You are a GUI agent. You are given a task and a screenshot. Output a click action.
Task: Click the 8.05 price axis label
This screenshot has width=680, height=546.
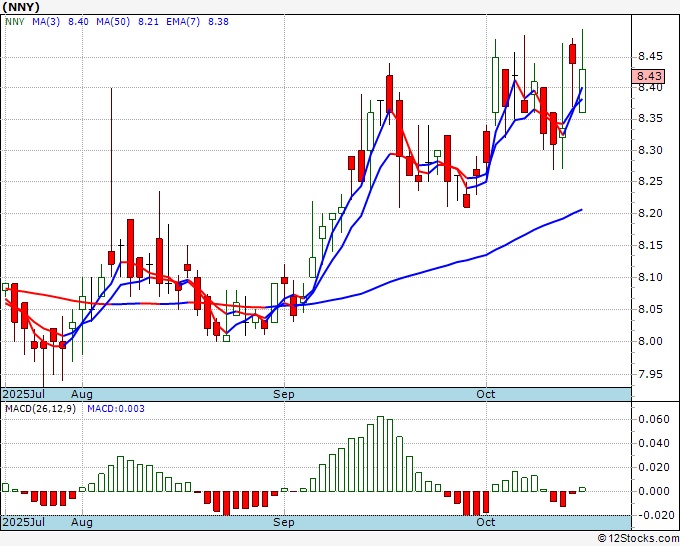tap(650, 309)
